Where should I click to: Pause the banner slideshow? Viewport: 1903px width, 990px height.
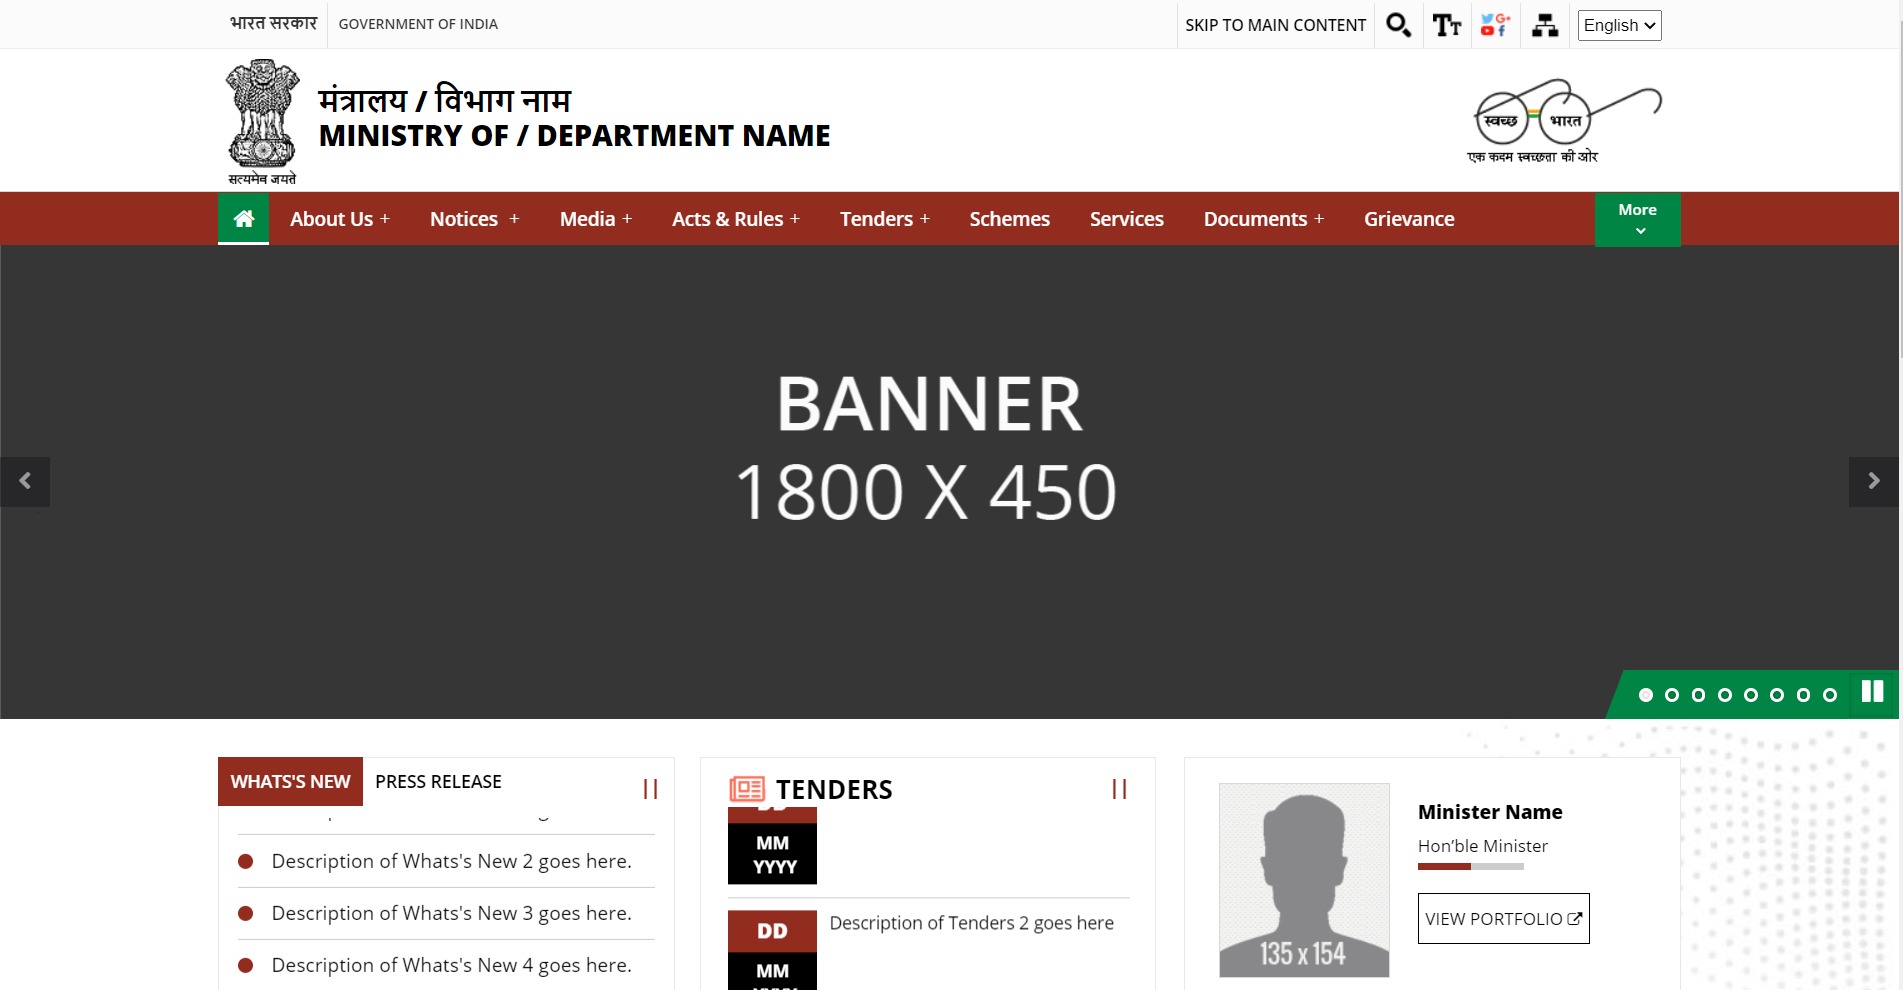(1872, 692)
